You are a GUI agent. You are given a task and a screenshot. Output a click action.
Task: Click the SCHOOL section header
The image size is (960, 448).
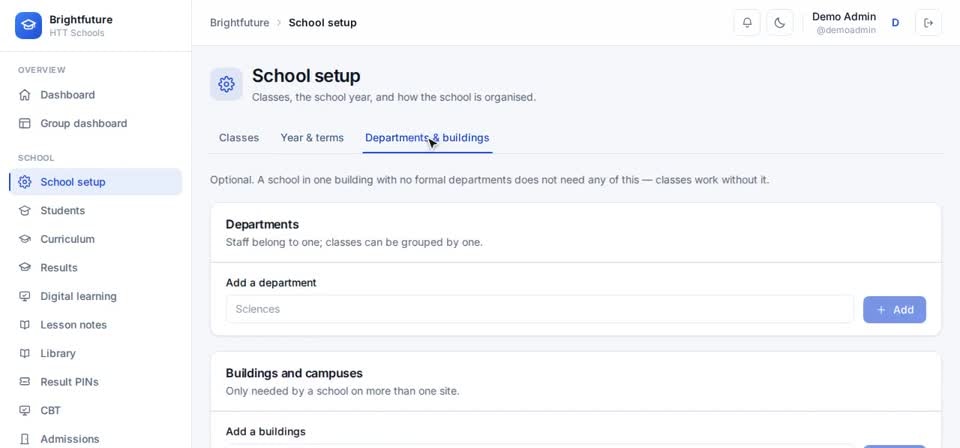[x=36, y=158]
